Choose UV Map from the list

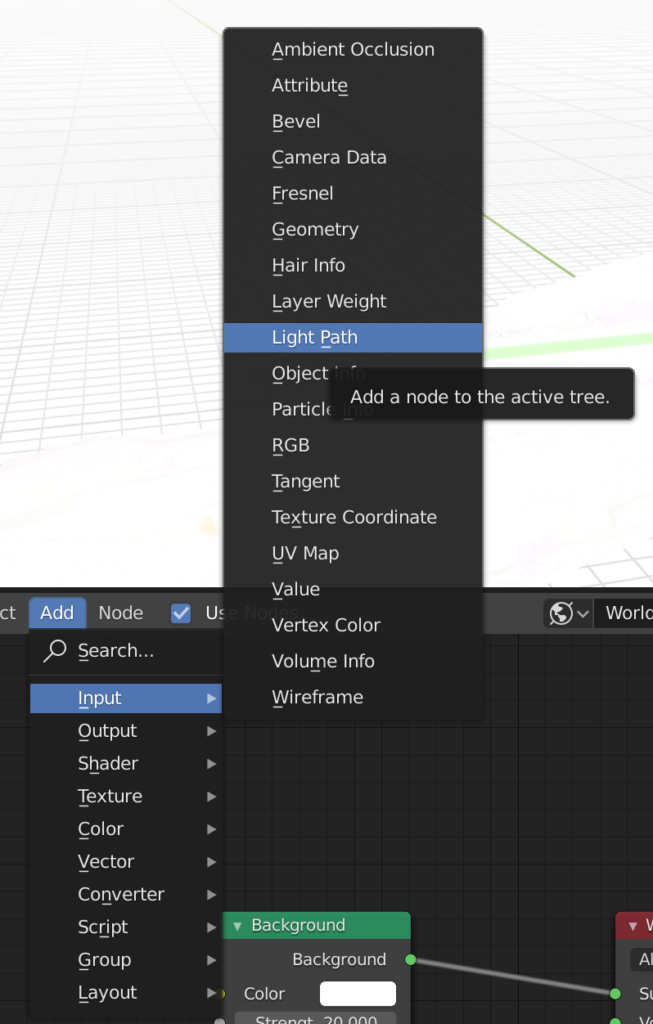tap(353, 553)
